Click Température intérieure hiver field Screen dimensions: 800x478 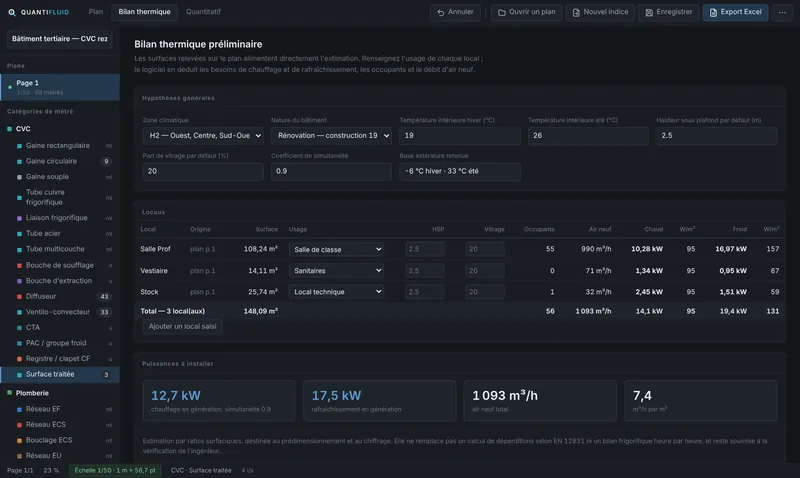point(460,136)
